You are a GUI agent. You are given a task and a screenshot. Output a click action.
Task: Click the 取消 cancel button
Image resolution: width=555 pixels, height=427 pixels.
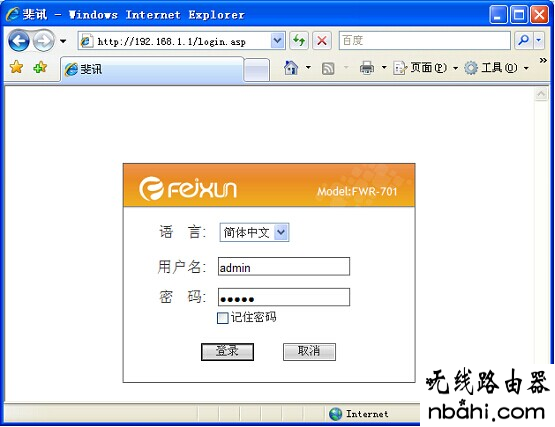(309, 352)
